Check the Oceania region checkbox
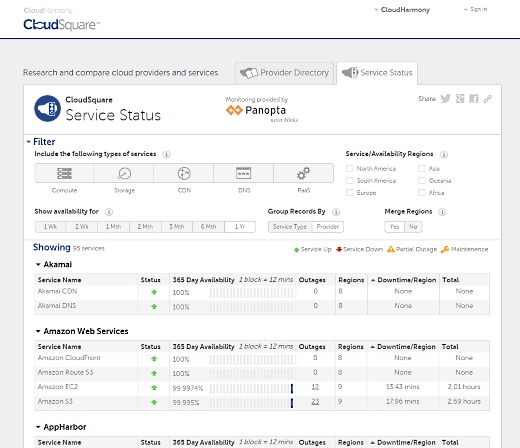This screenshot has width=520, height=448. pyautogui.click(x=422, y=180)
